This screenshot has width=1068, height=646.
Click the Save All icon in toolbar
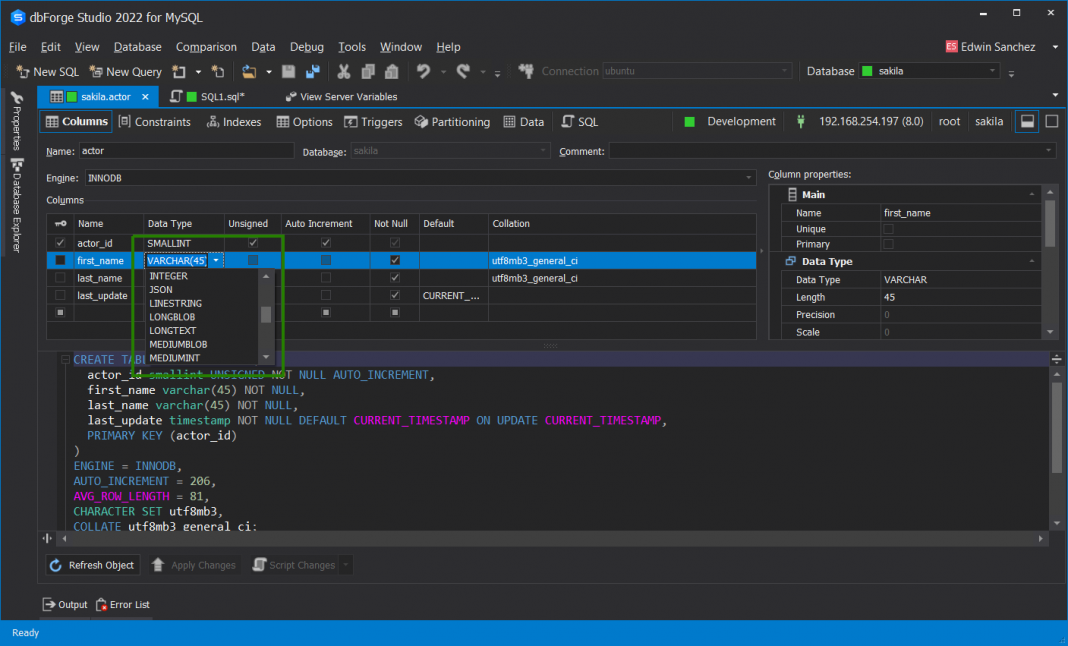point(312,72)
